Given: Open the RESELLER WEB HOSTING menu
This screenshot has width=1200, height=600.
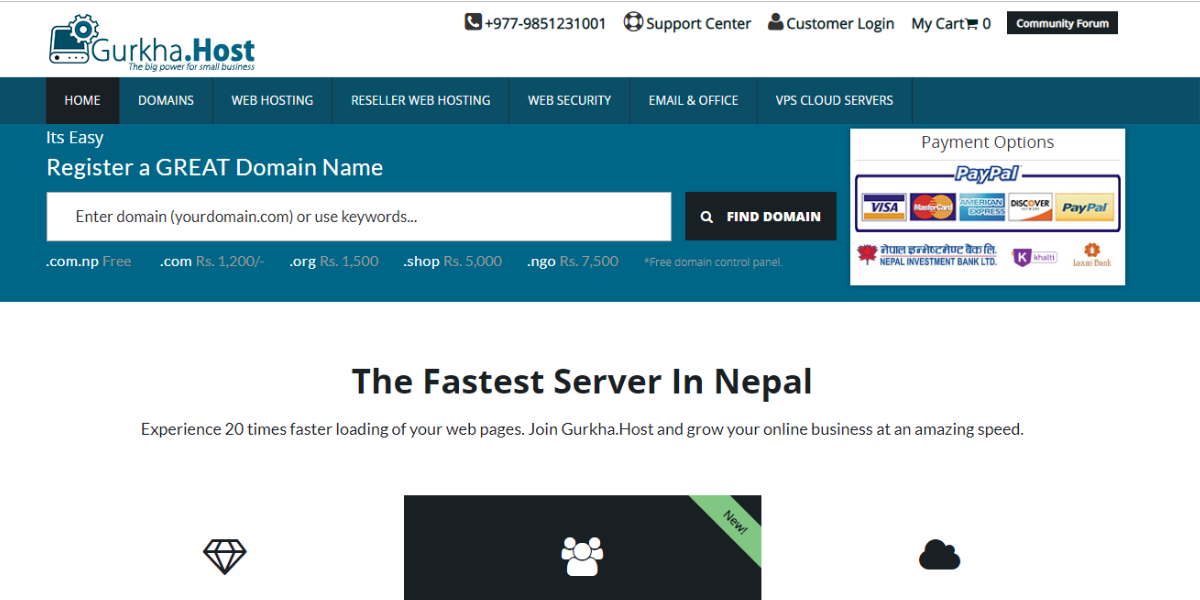Looking at the screenshot, I should tap(421, 100).
